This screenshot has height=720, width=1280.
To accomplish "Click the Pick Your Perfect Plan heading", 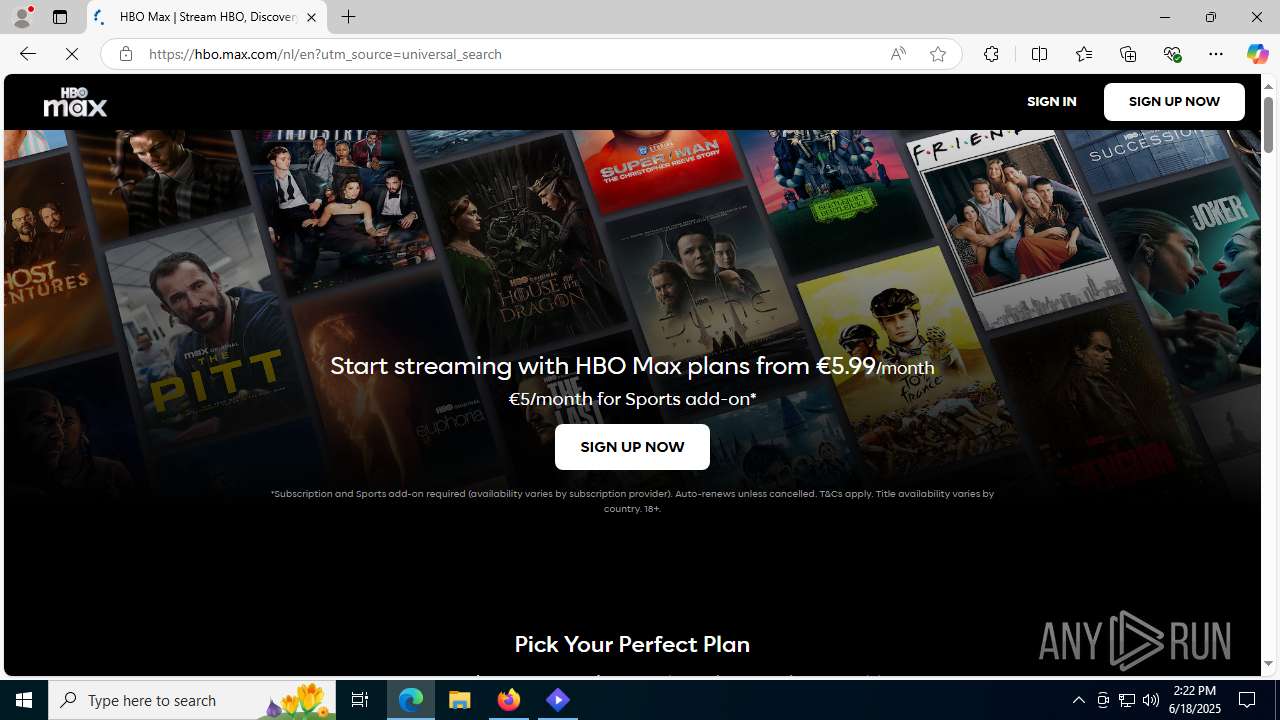I will point(632,644).
